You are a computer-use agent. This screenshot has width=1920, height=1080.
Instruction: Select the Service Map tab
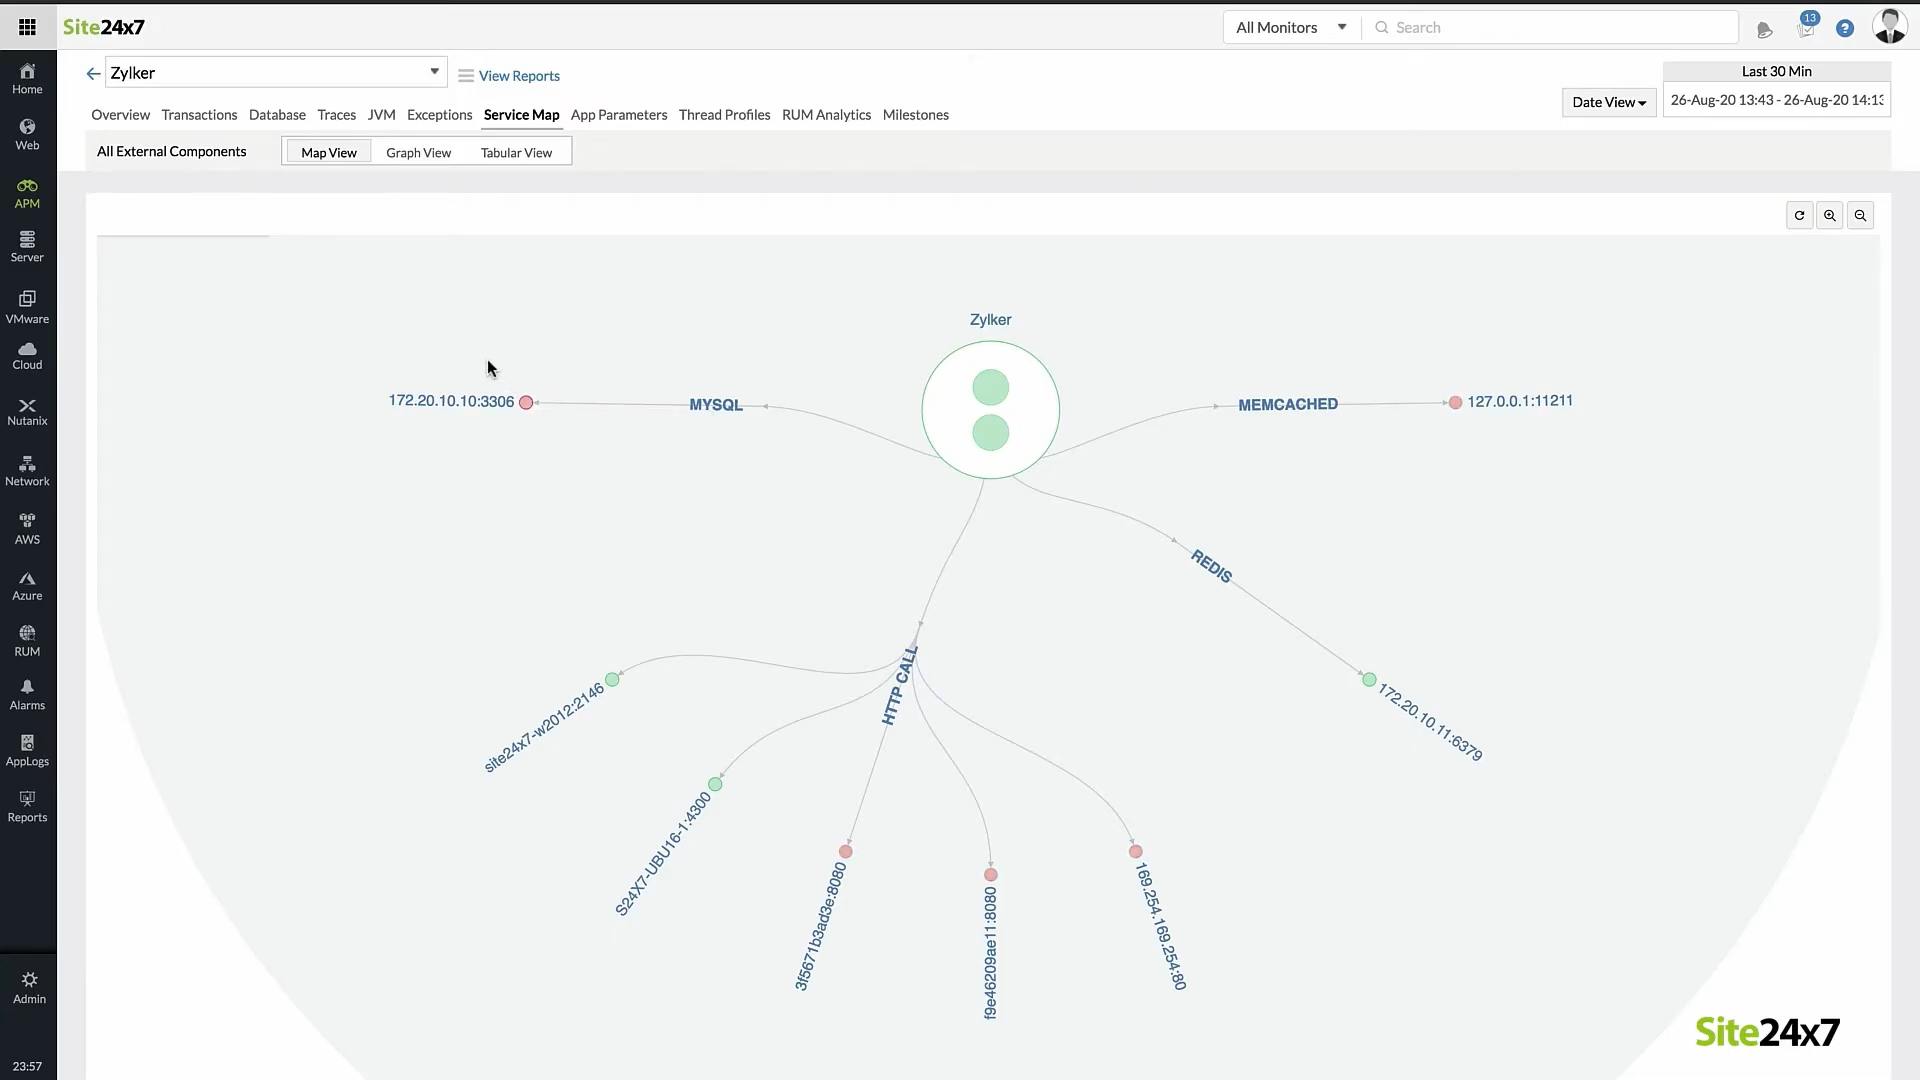coord(521,115)
